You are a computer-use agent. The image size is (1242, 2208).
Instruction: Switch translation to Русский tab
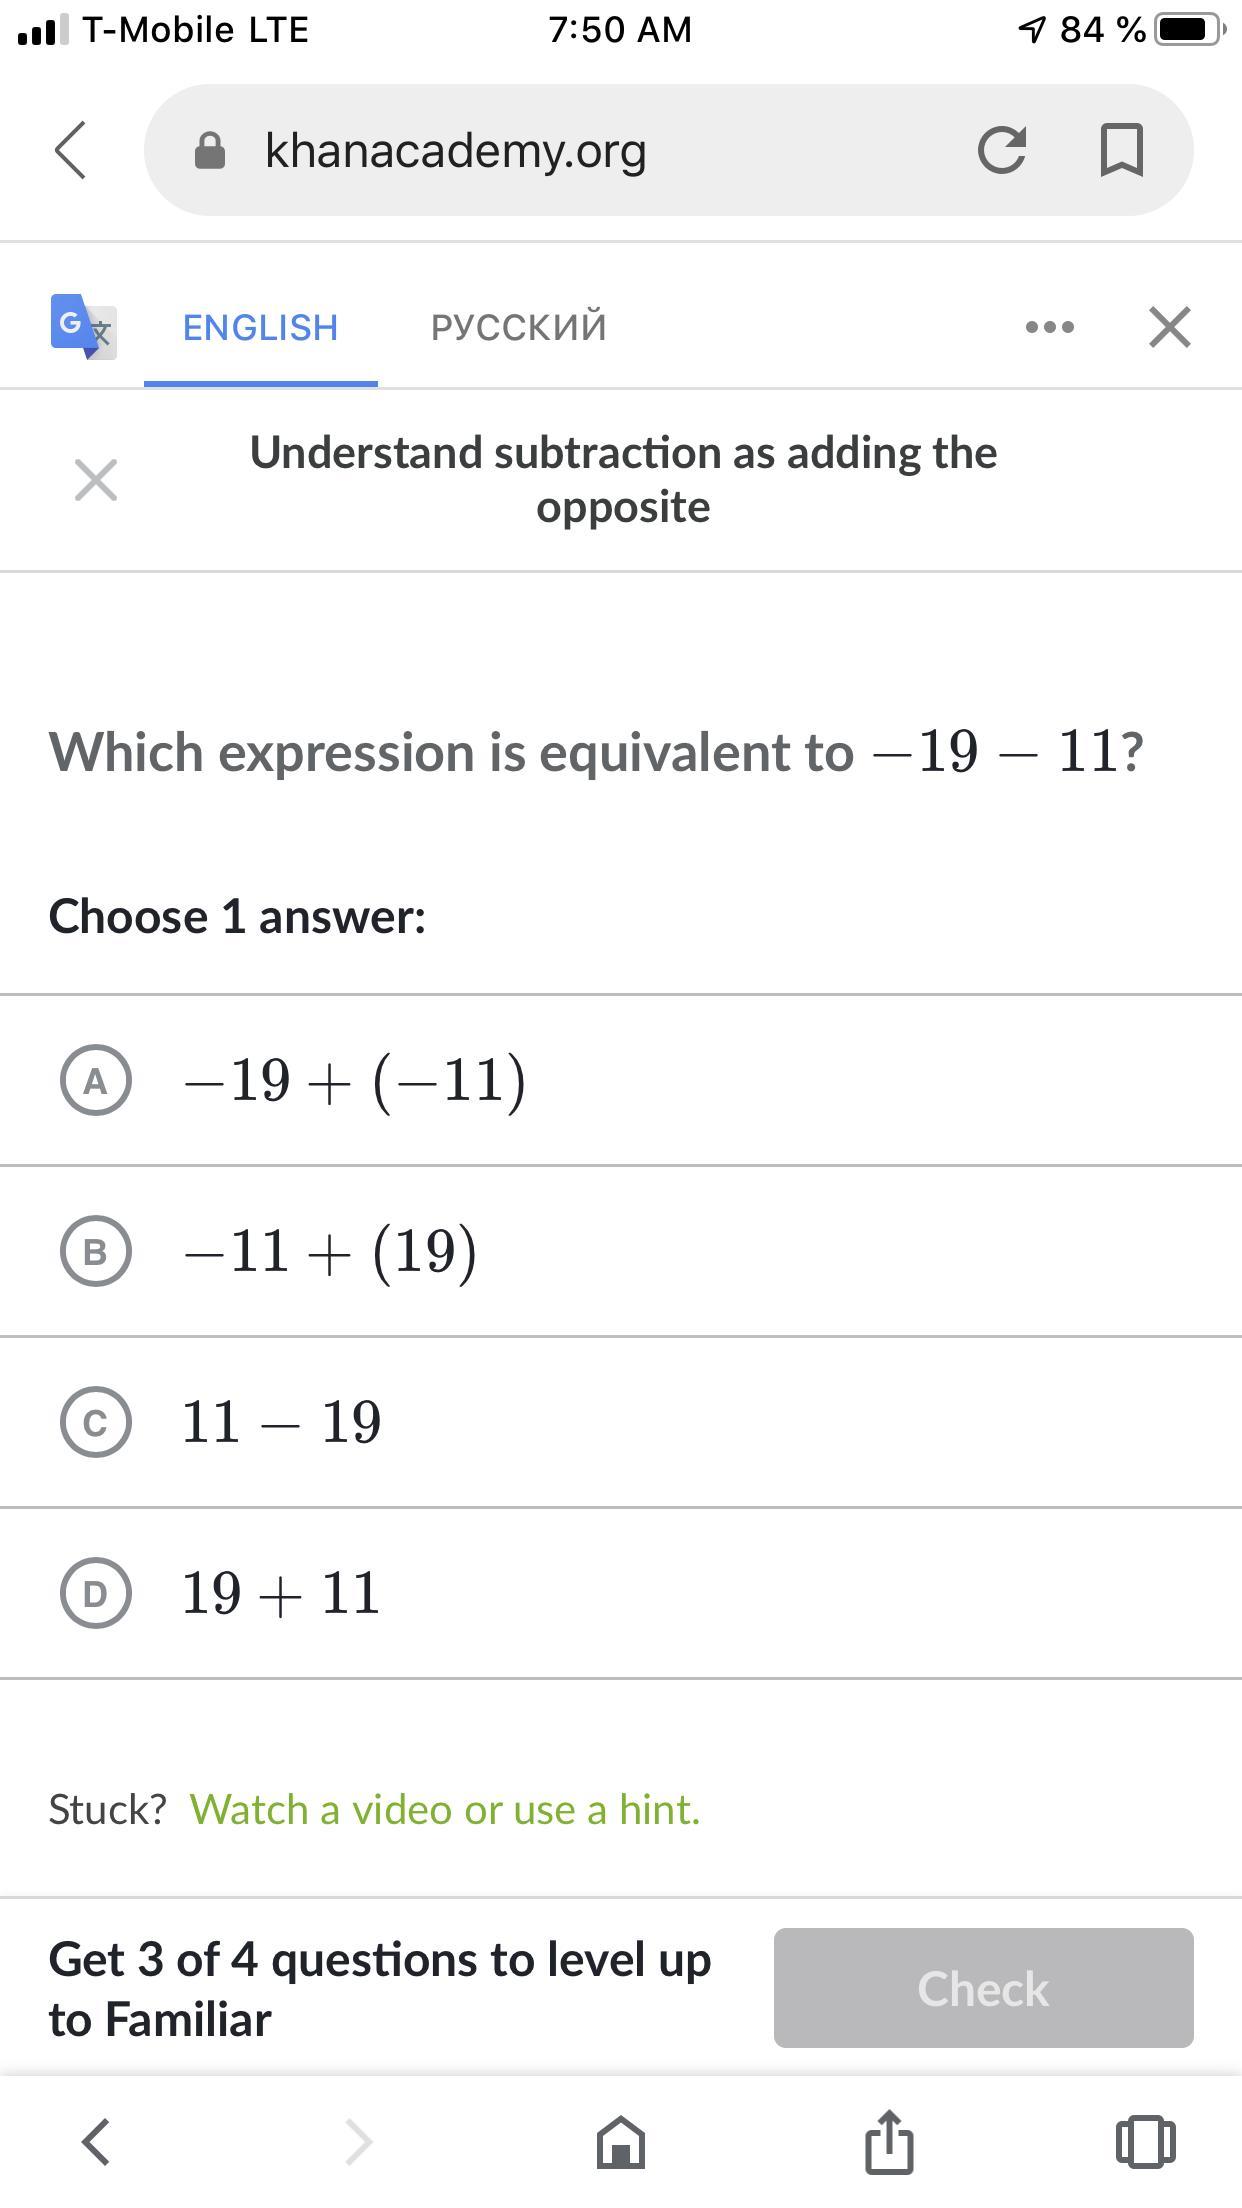(518, 327)
